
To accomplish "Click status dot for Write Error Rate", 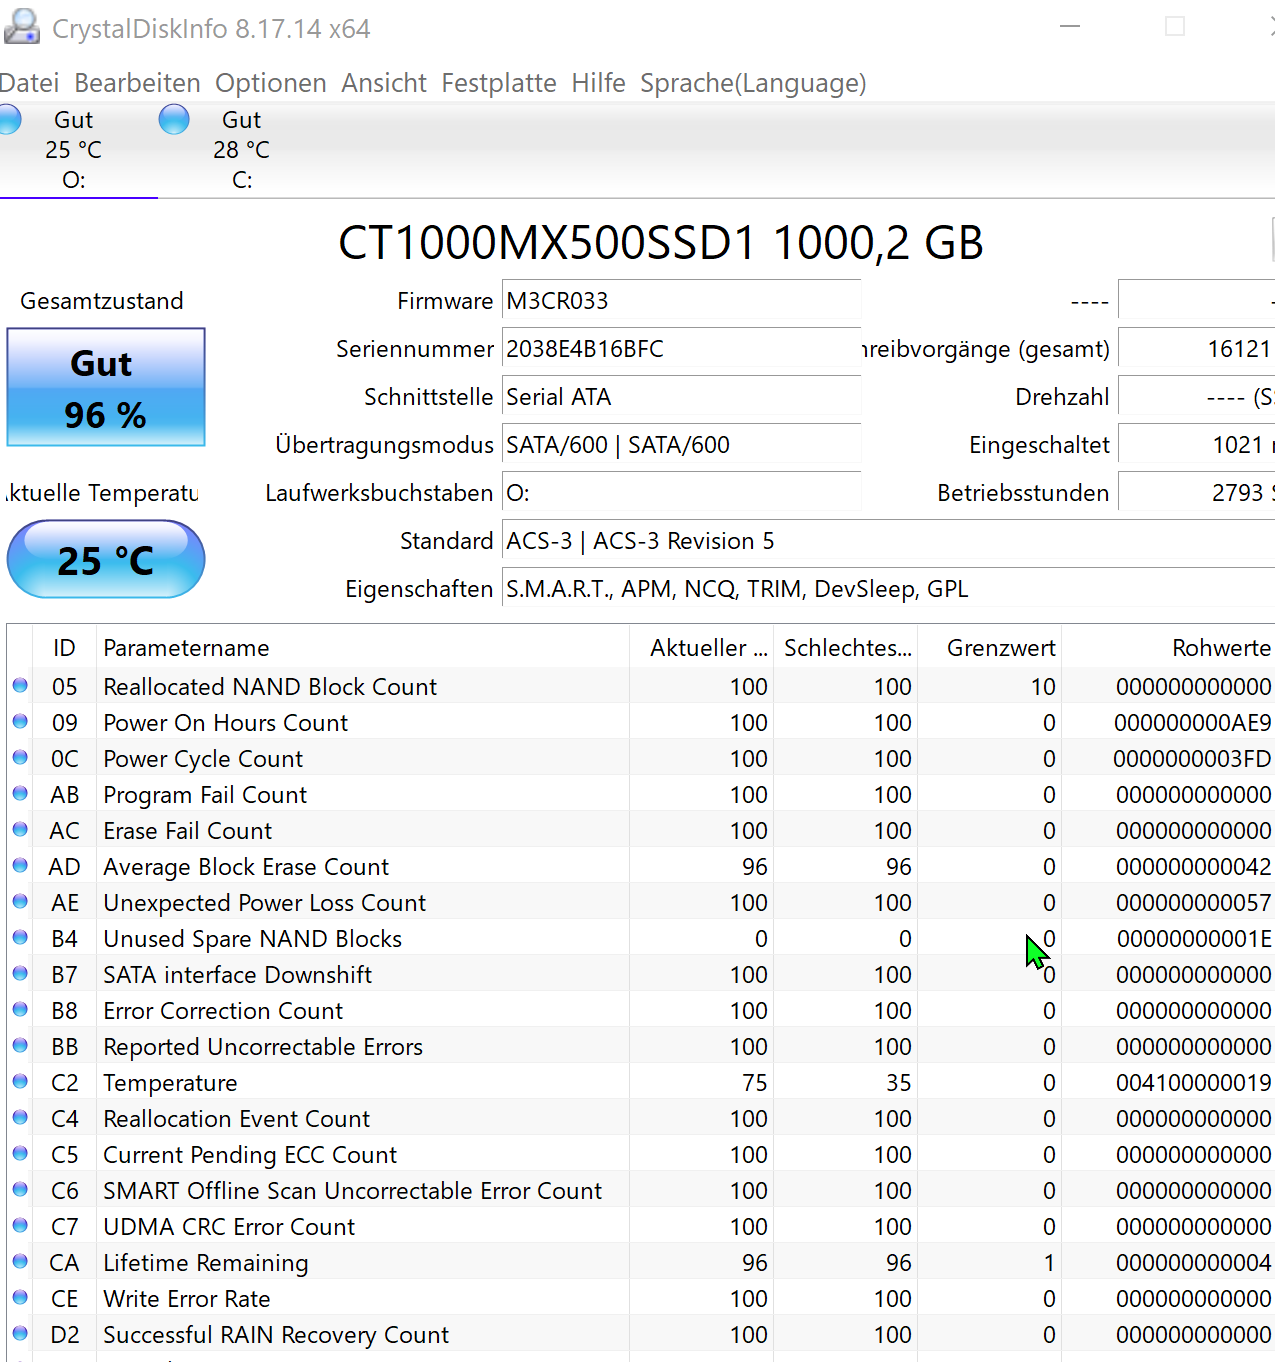I will [20, 1298].
